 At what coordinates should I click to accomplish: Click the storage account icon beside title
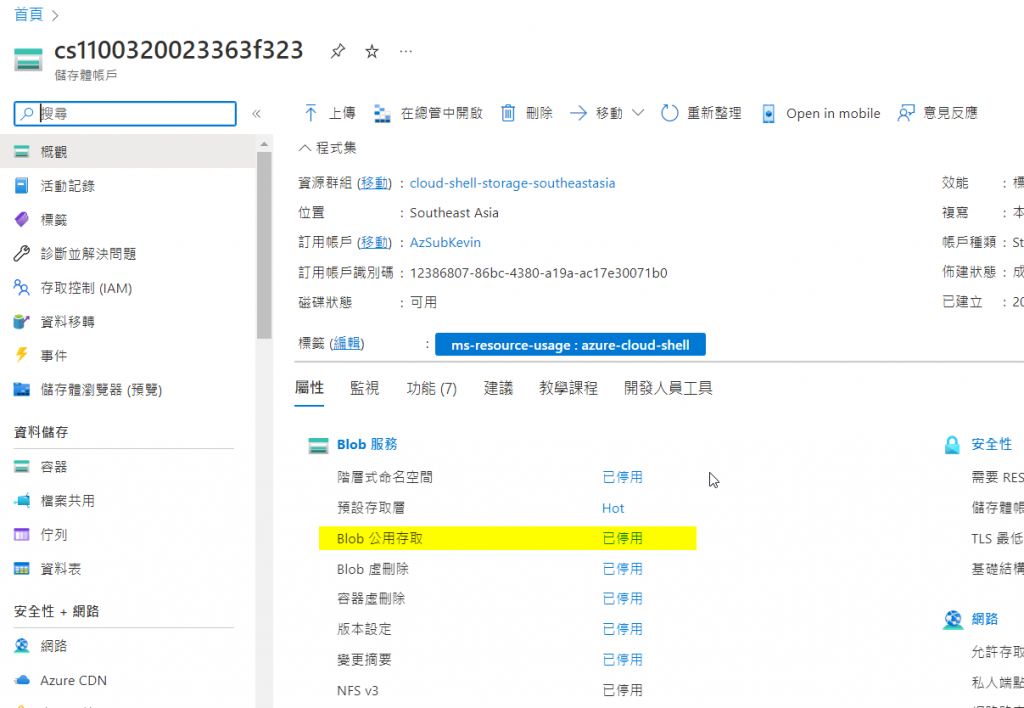[28, 59]
